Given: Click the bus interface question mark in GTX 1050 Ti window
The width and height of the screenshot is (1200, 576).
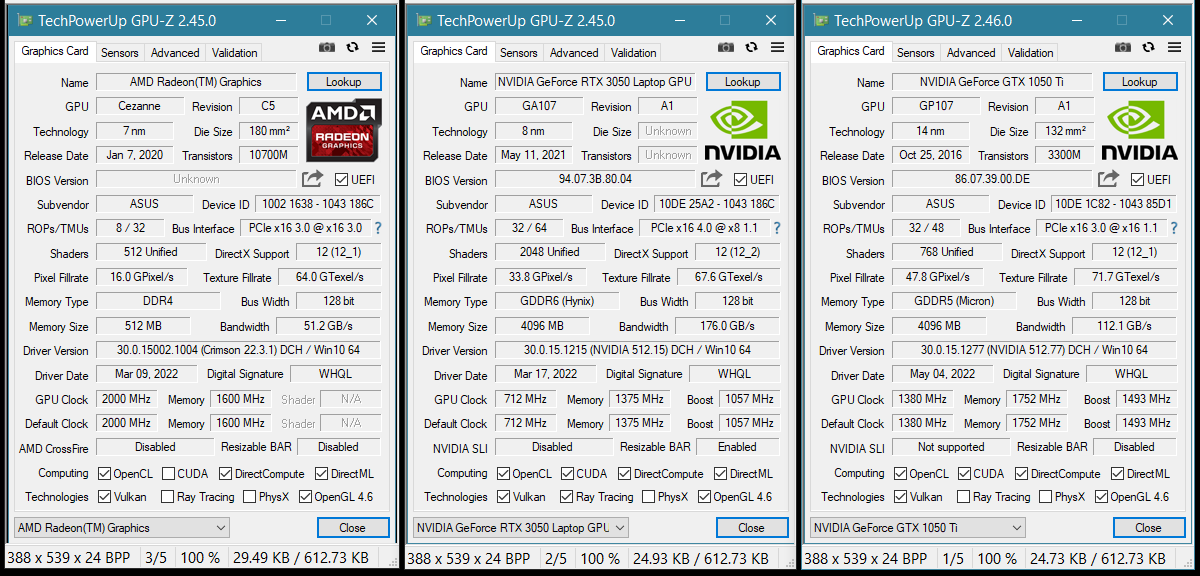Looking at the screenshot, I should tap(1174, 228).
